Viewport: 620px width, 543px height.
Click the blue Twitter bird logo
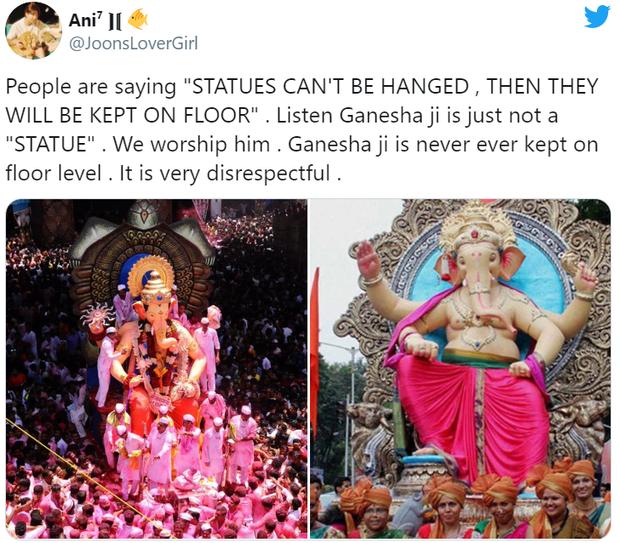point(597,17)
